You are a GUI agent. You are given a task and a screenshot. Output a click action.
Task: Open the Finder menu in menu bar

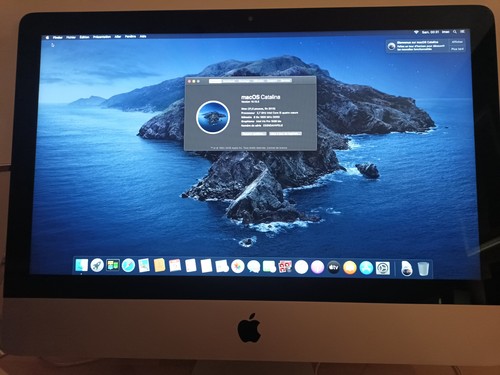pyautogui.click(x=58, y=37)
